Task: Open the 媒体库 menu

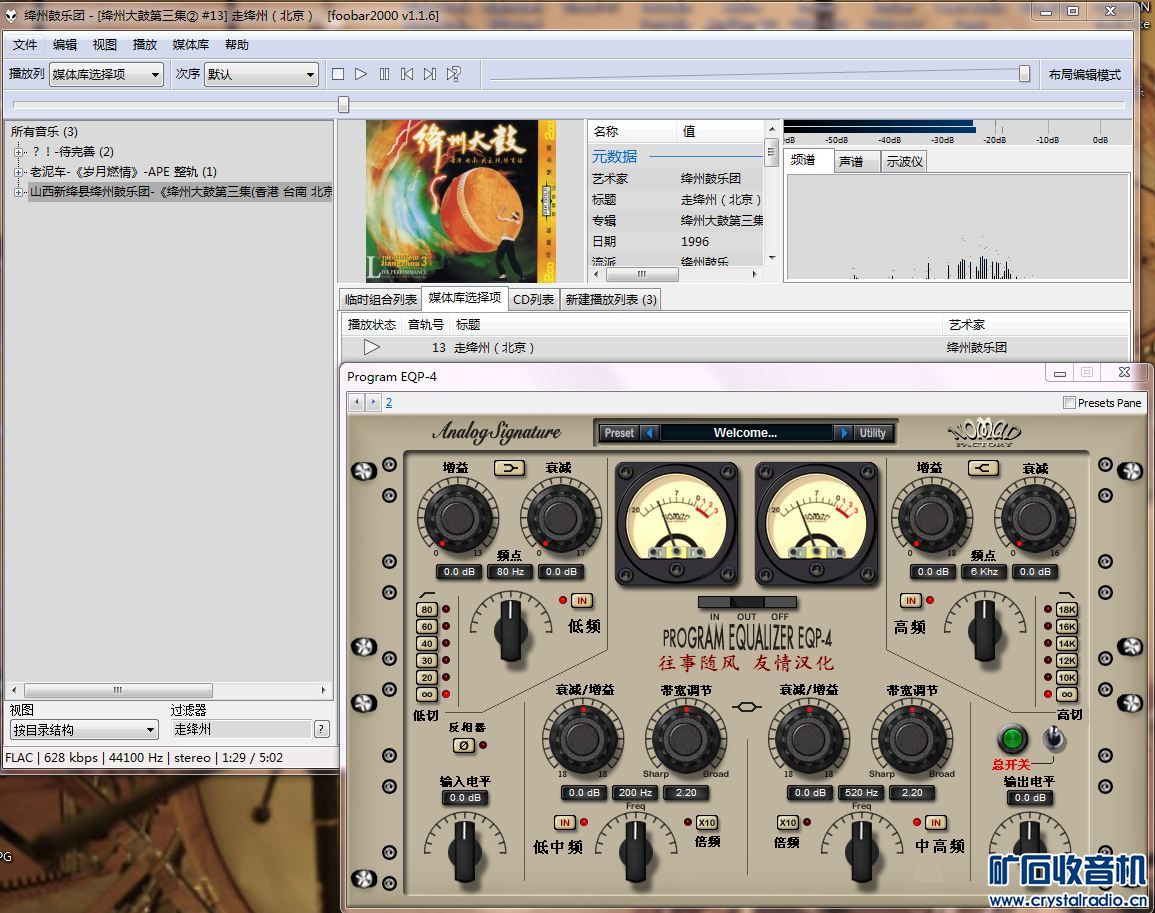Action: pyautogui.click(x=190, y=45)
